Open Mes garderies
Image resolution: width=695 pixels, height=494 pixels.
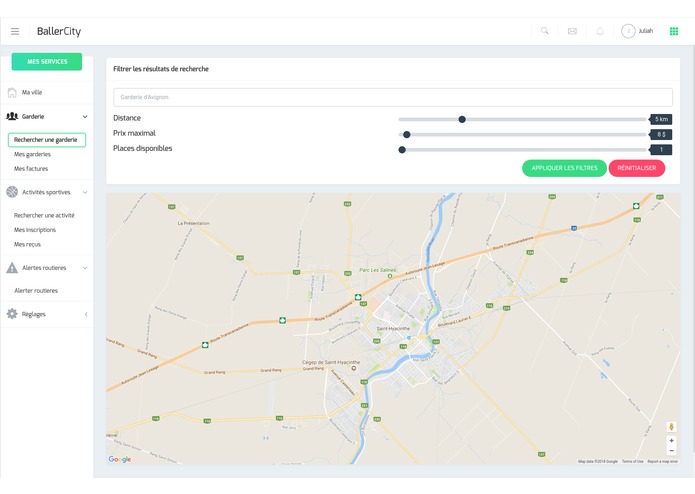pyautogui.click(x=32, y=154)
